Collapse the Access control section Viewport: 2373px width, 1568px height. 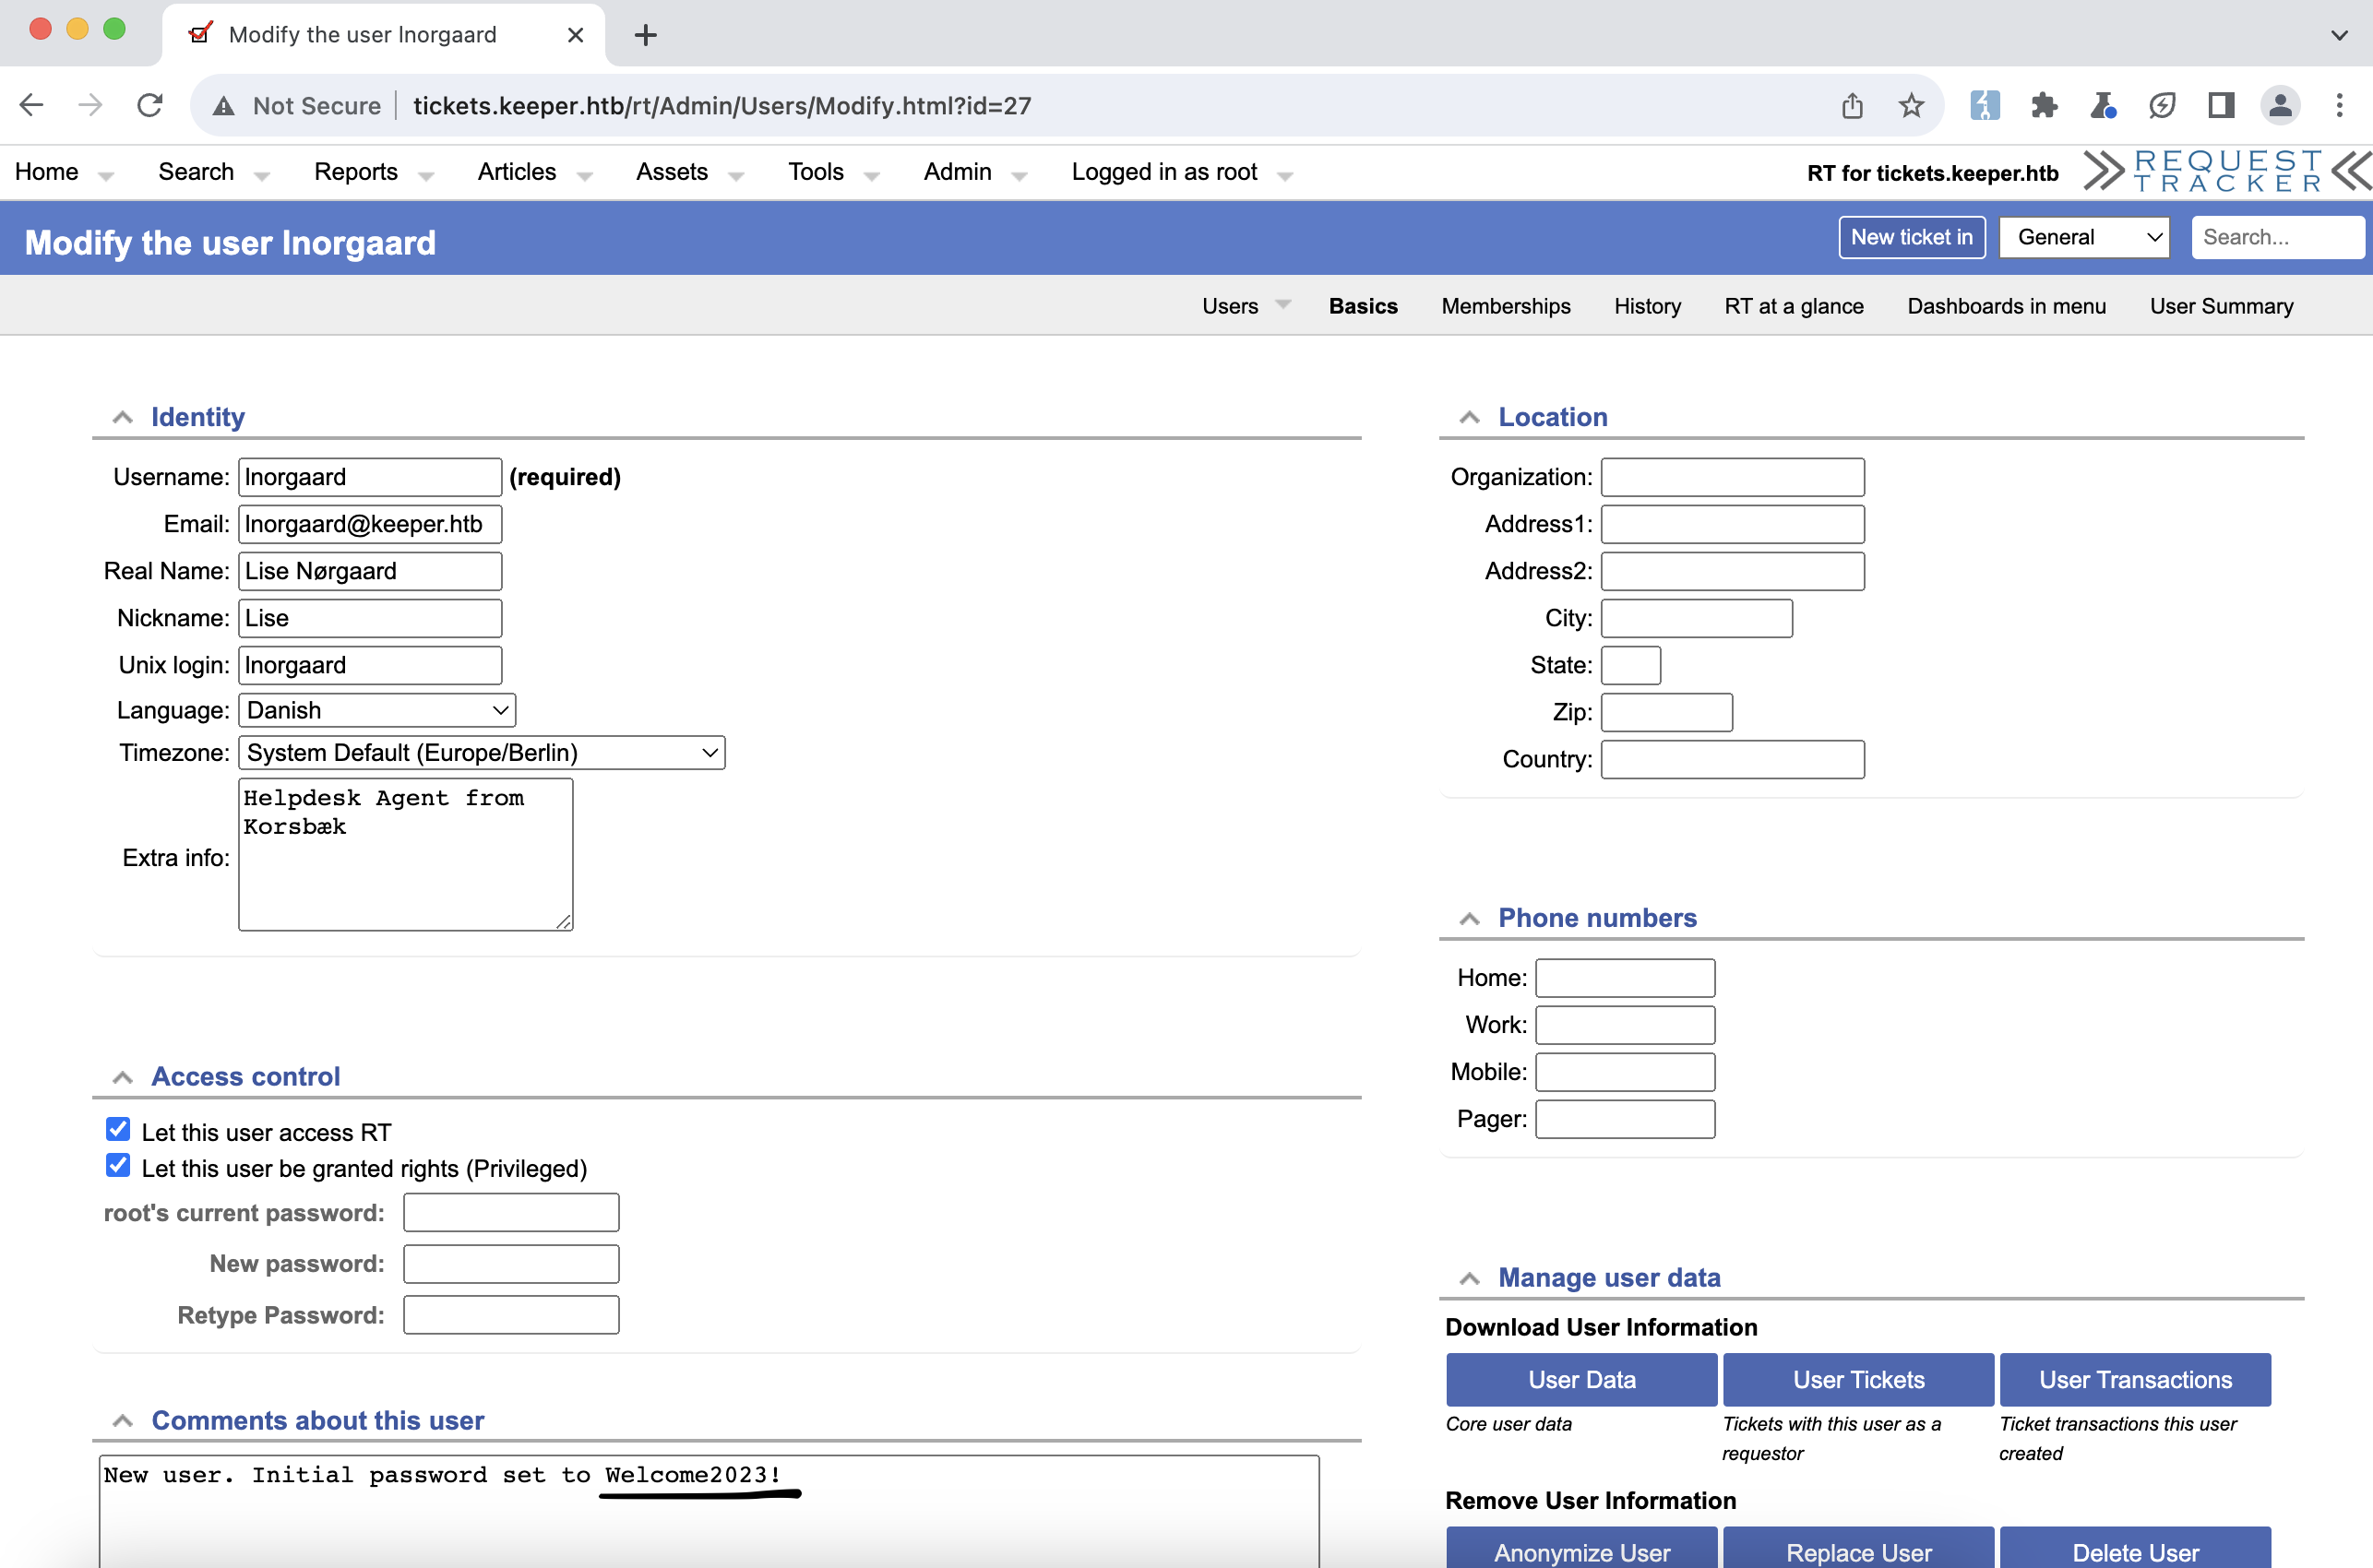tap(122, 1077)
